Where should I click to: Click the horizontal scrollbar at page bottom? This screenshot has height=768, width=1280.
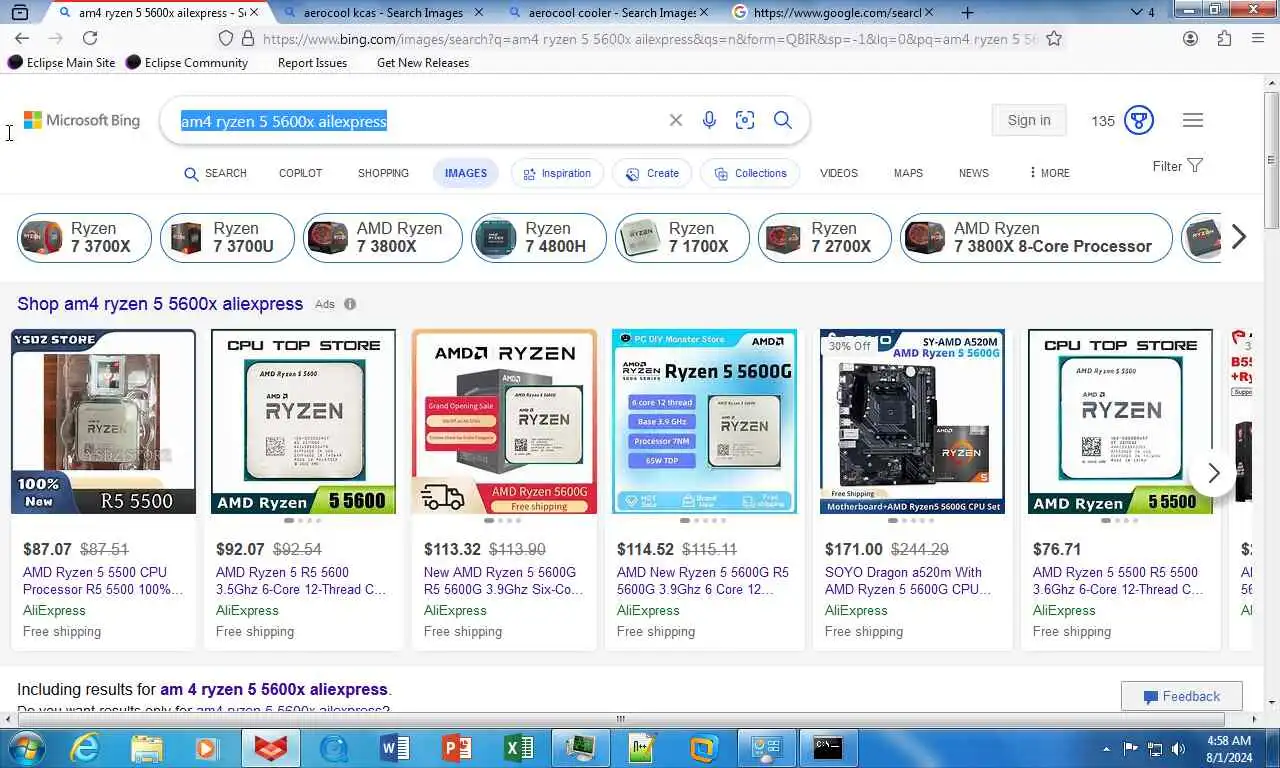click(x=620, y=719)
